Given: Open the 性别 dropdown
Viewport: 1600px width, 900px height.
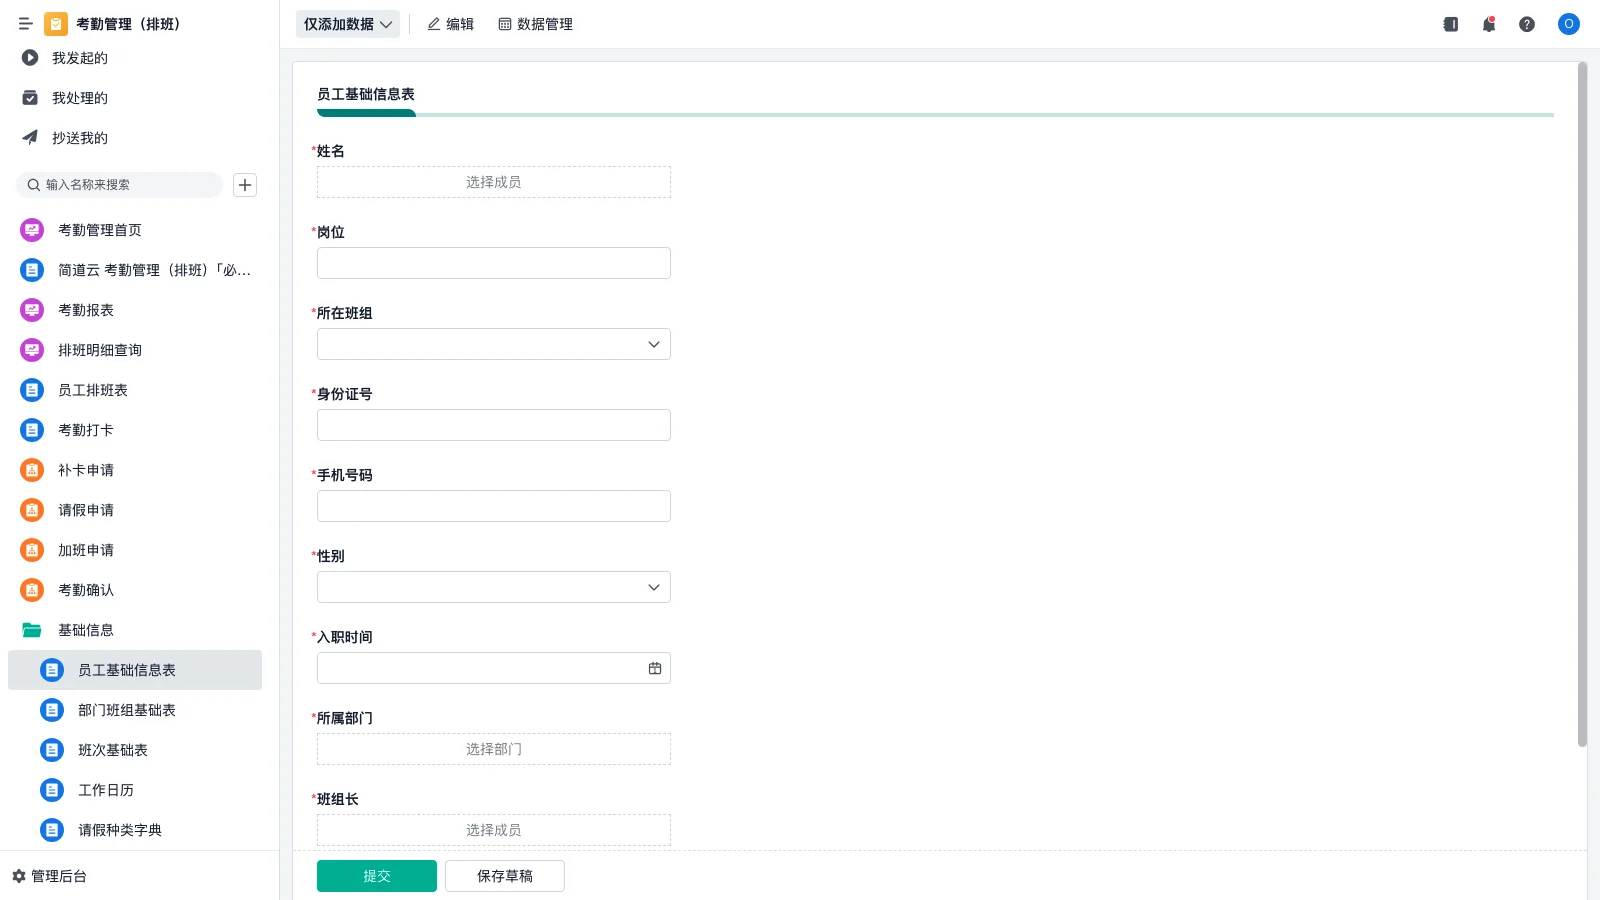Looking at the screenshot, I should pos(652,587).
